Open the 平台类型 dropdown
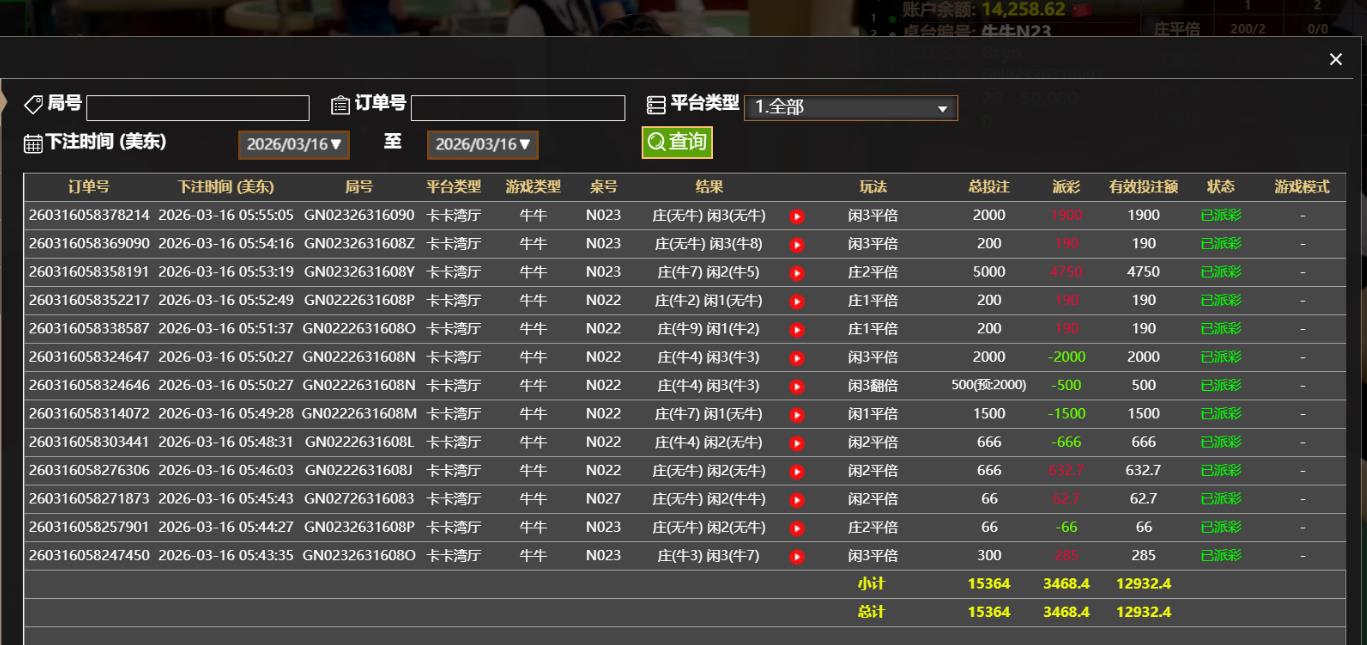The width and height of the screenshot is (1367, 645). click(x=850, y=108)
